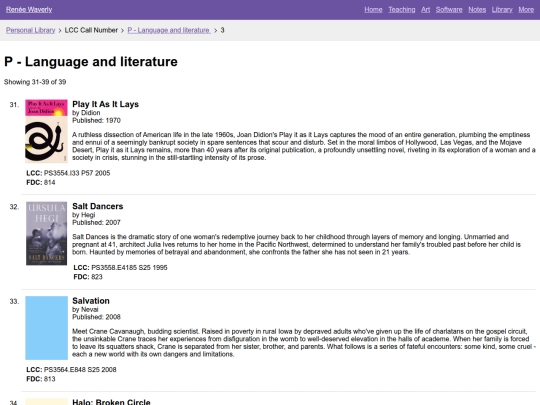Image resolution: width=540 pixels, height=405 pixels.
Task: Select the Salt Dancers title
Action: click(x=97, y=206)
